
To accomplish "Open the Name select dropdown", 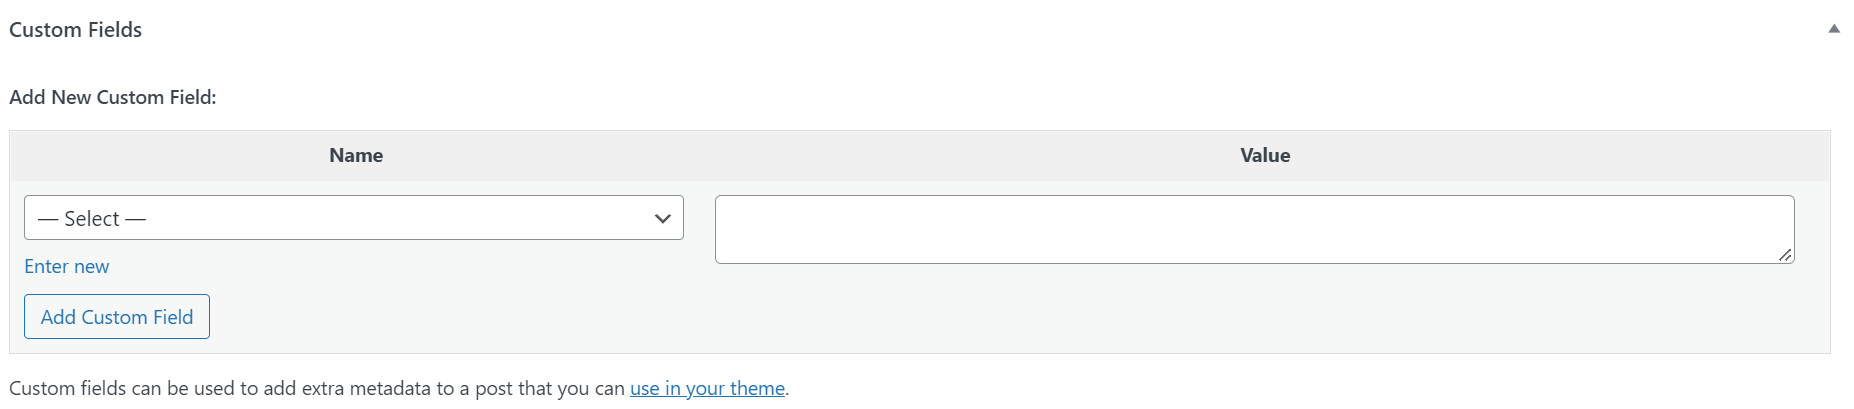I will [353, 218].
